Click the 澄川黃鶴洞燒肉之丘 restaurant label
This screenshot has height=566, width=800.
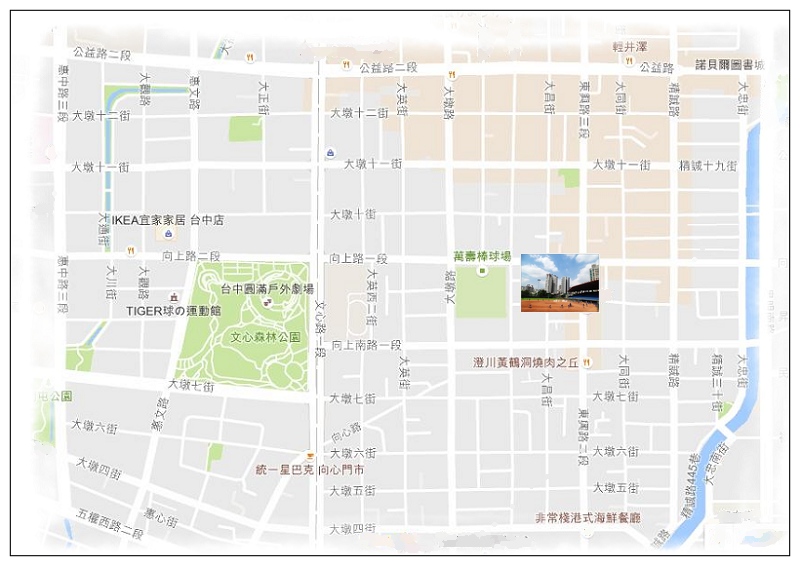(526, 362)
